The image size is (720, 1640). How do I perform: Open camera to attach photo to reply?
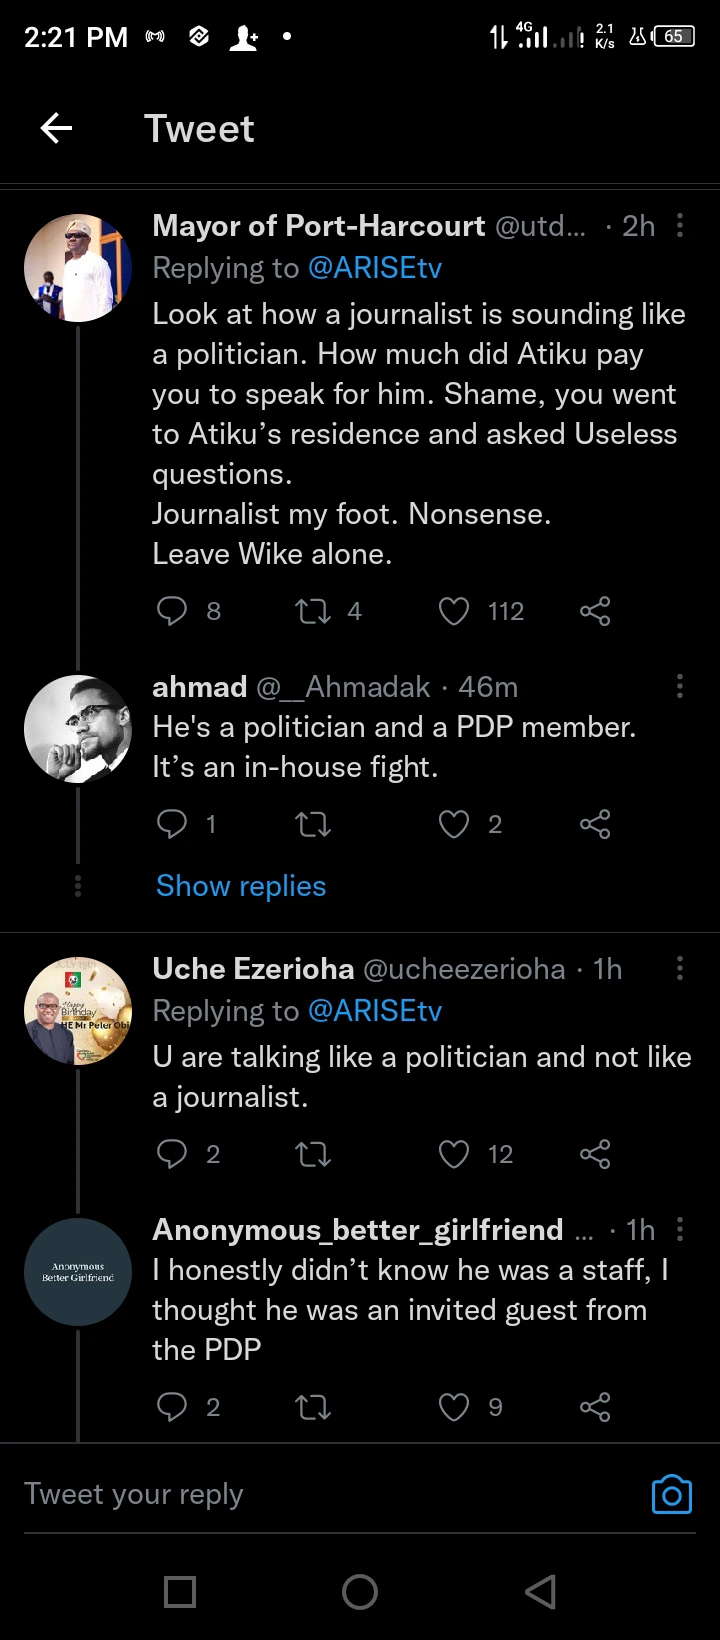(x=671, y=1494)
